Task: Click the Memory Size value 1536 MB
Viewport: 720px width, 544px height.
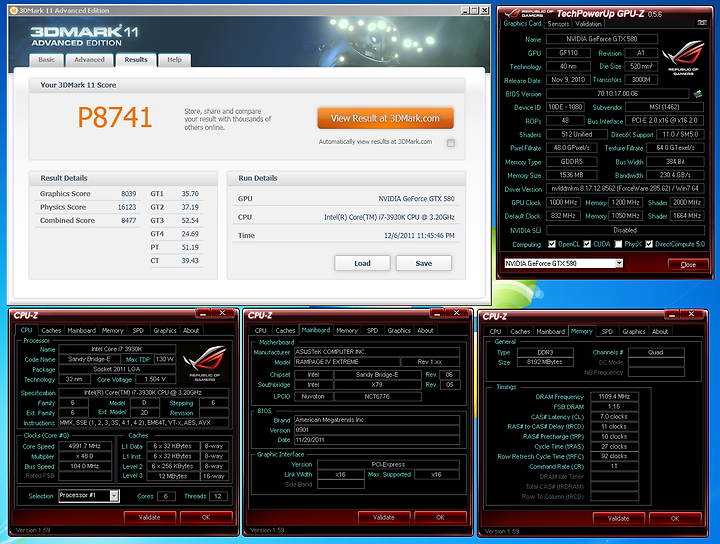Action: (571, 175)
